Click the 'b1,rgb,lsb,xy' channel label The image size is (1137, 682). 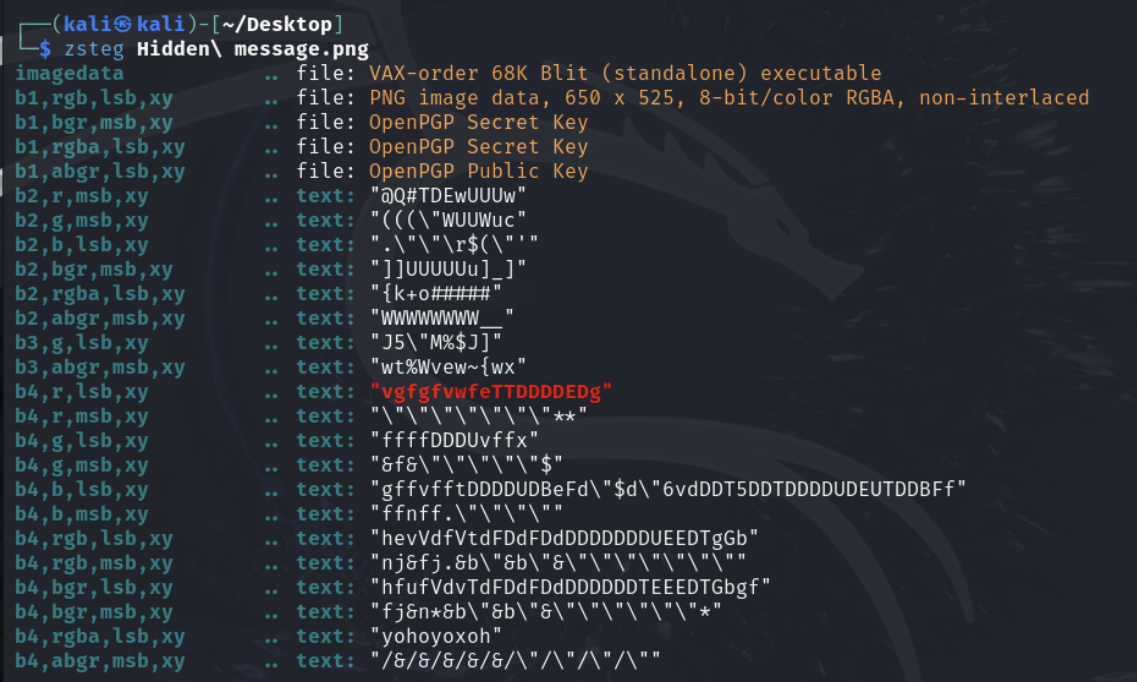(94, 98)
